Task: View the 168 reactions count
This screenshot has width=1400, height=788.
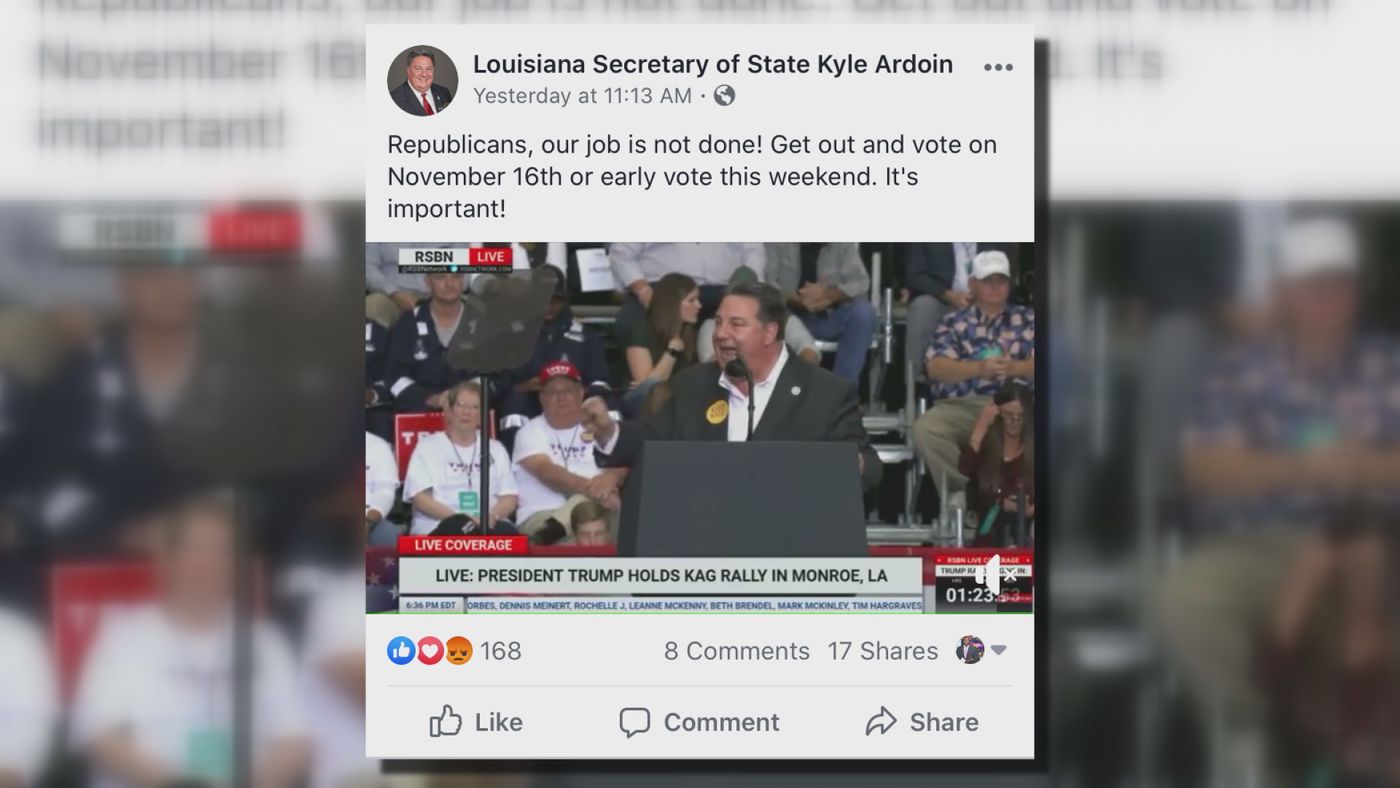Action: (500, 651)
